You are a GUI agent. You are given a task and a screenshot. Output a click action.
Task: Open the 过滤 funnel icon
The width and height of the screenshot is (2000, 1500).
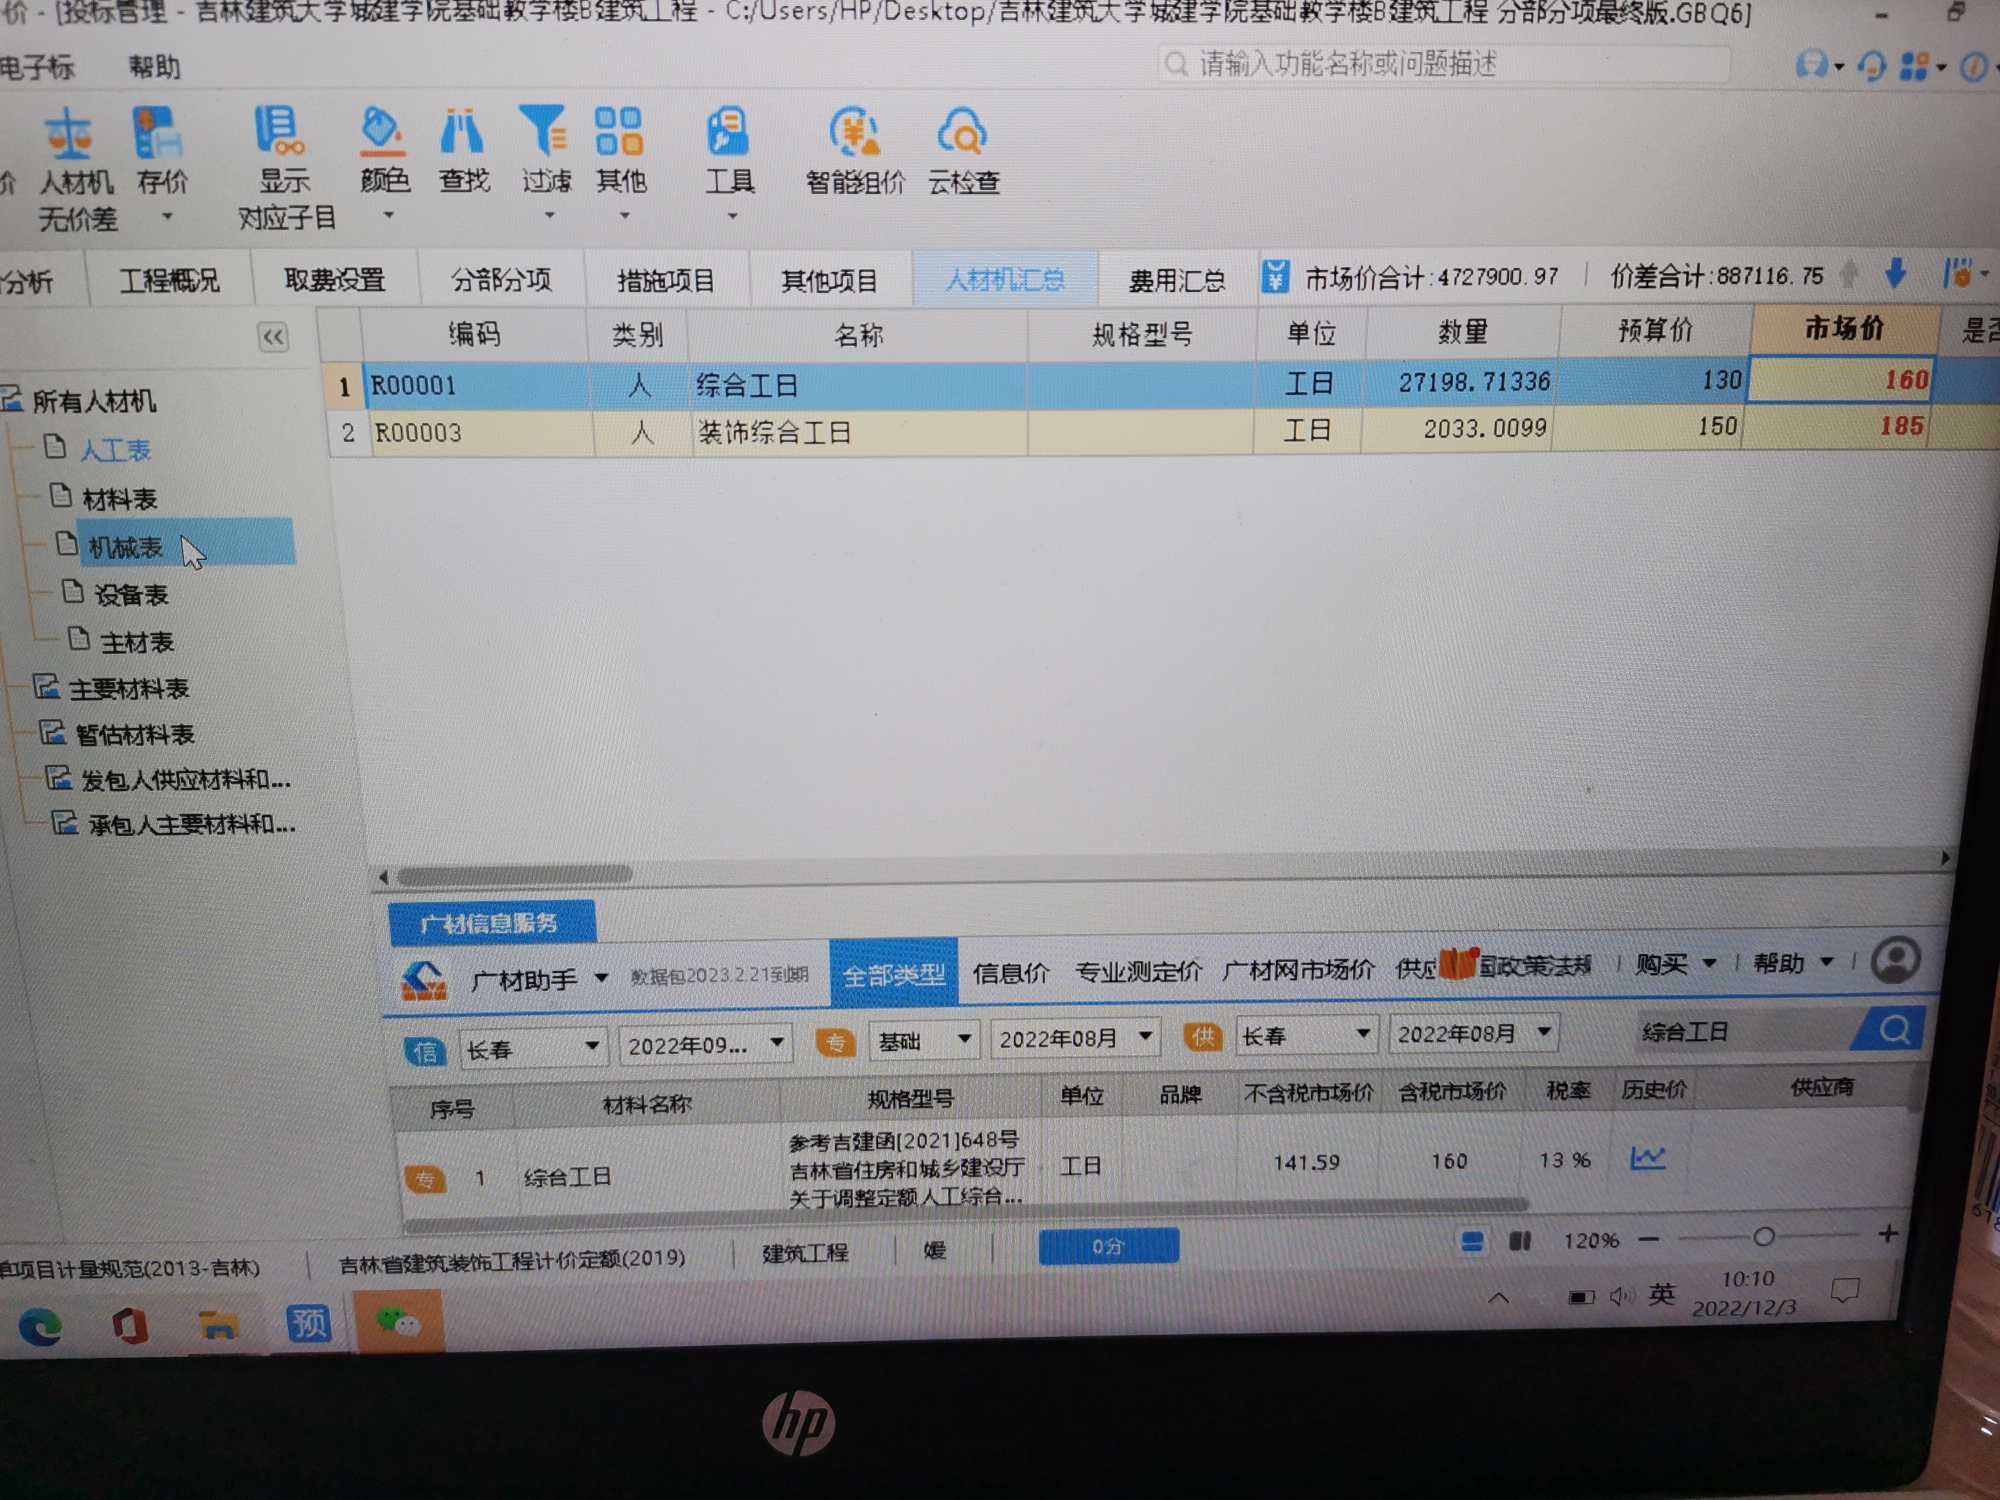[x=544, y=131]
